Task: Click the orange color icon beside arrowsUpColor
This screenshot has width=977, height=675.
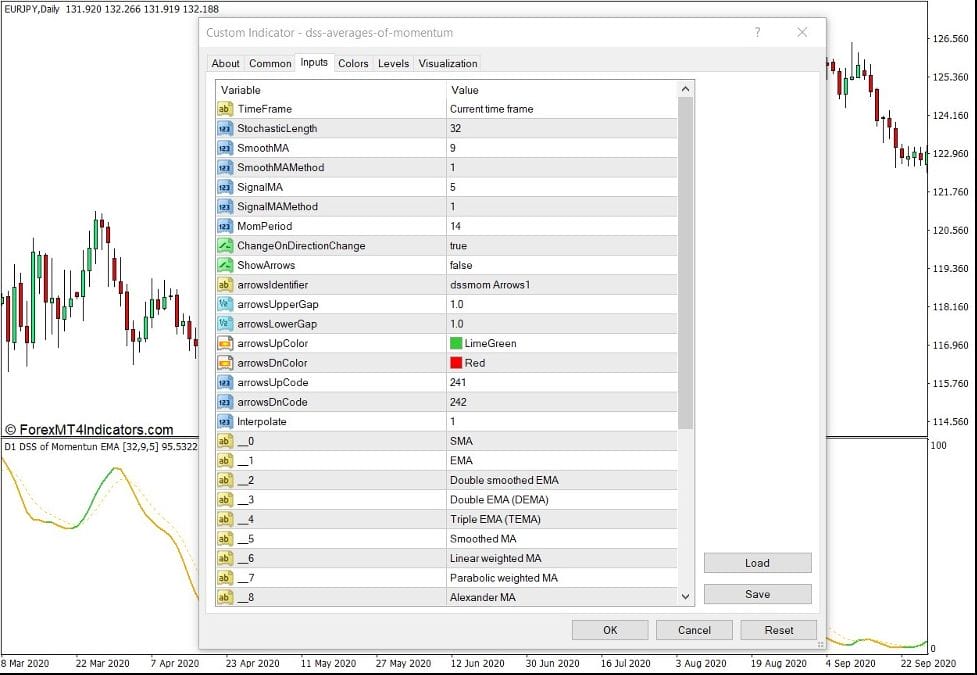Action: coord(224,343)
